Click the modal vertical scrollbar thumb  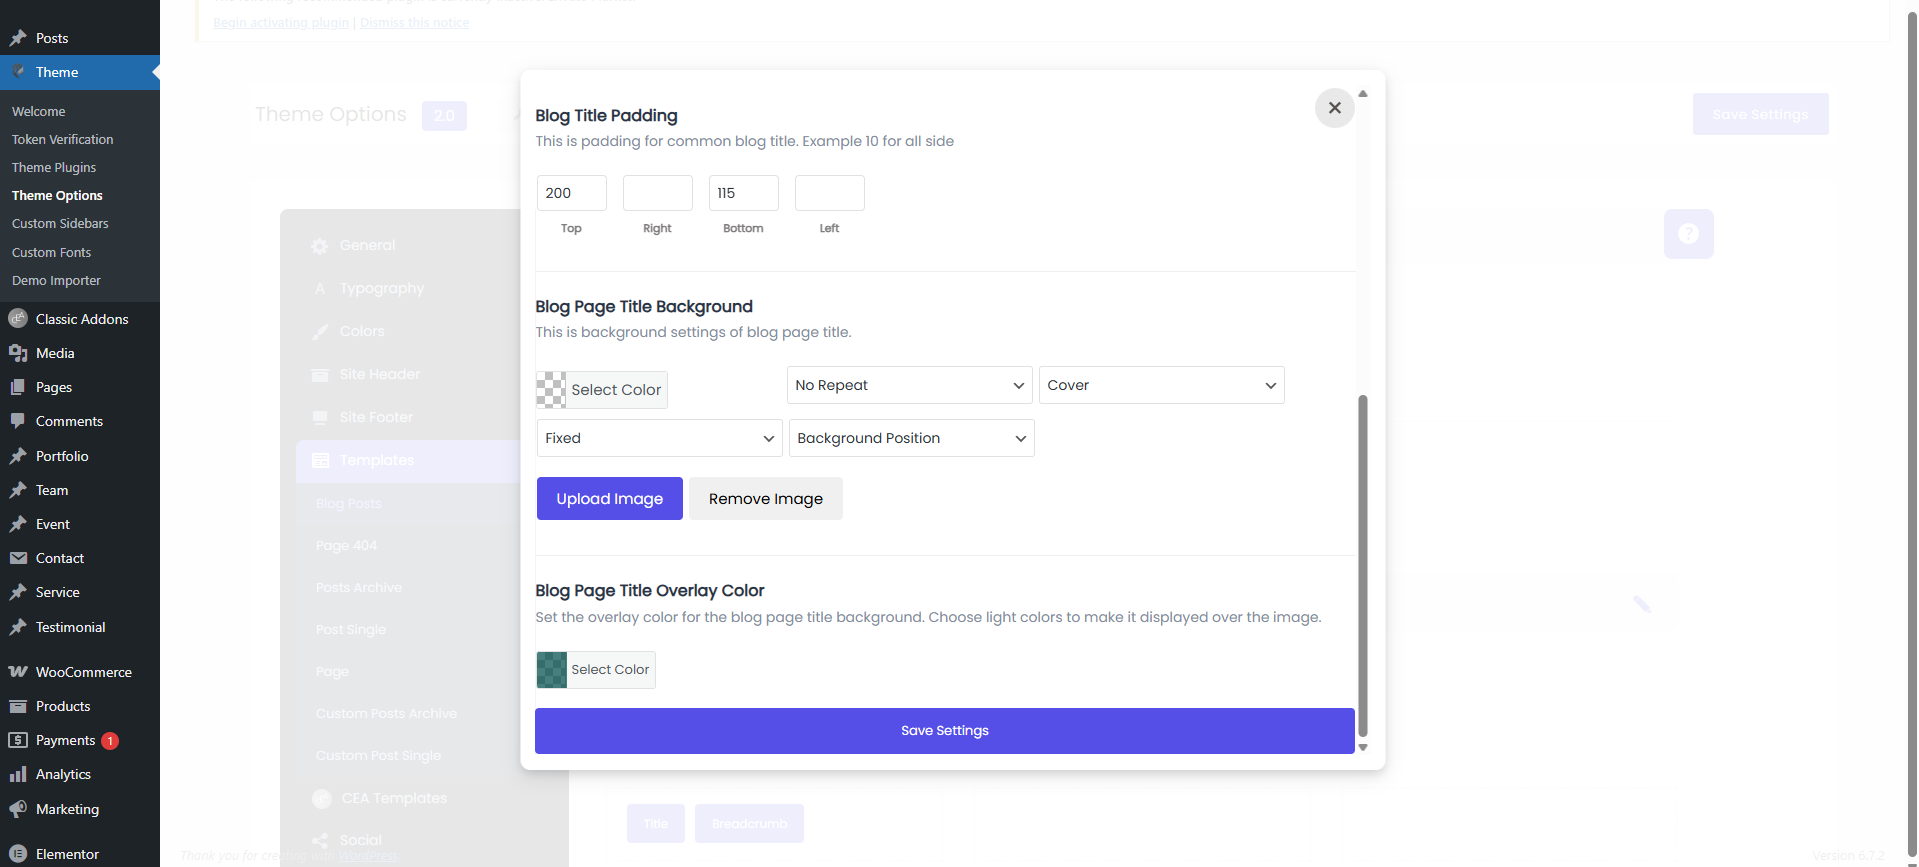click(x=1362, y=565)
